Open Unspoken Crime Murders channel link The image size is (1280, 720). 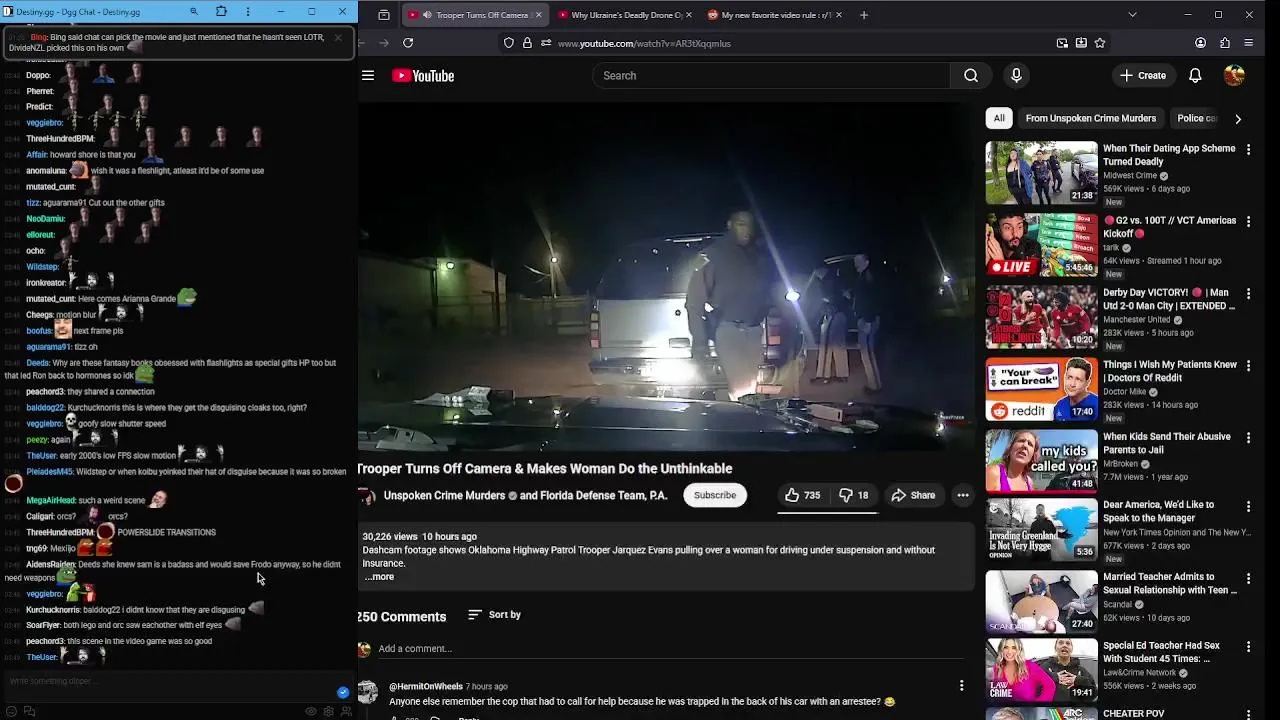coord(444,495)
